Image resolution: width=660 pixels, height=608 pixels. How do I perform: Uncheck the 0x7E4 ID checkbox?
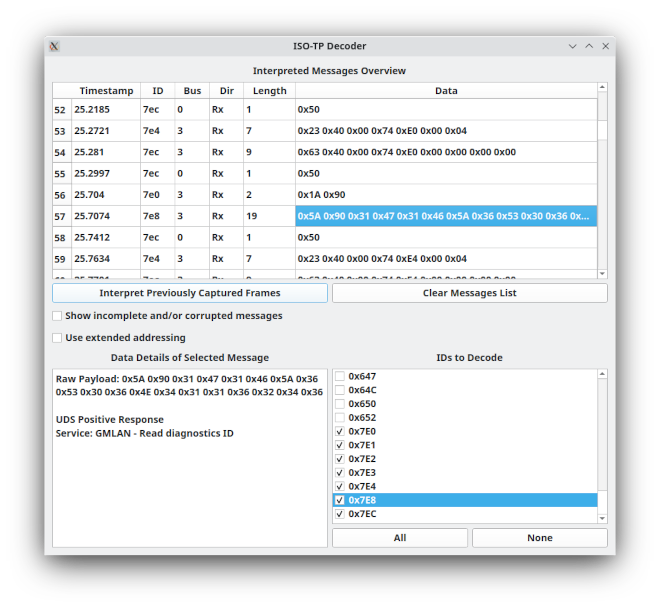point(340,486)
